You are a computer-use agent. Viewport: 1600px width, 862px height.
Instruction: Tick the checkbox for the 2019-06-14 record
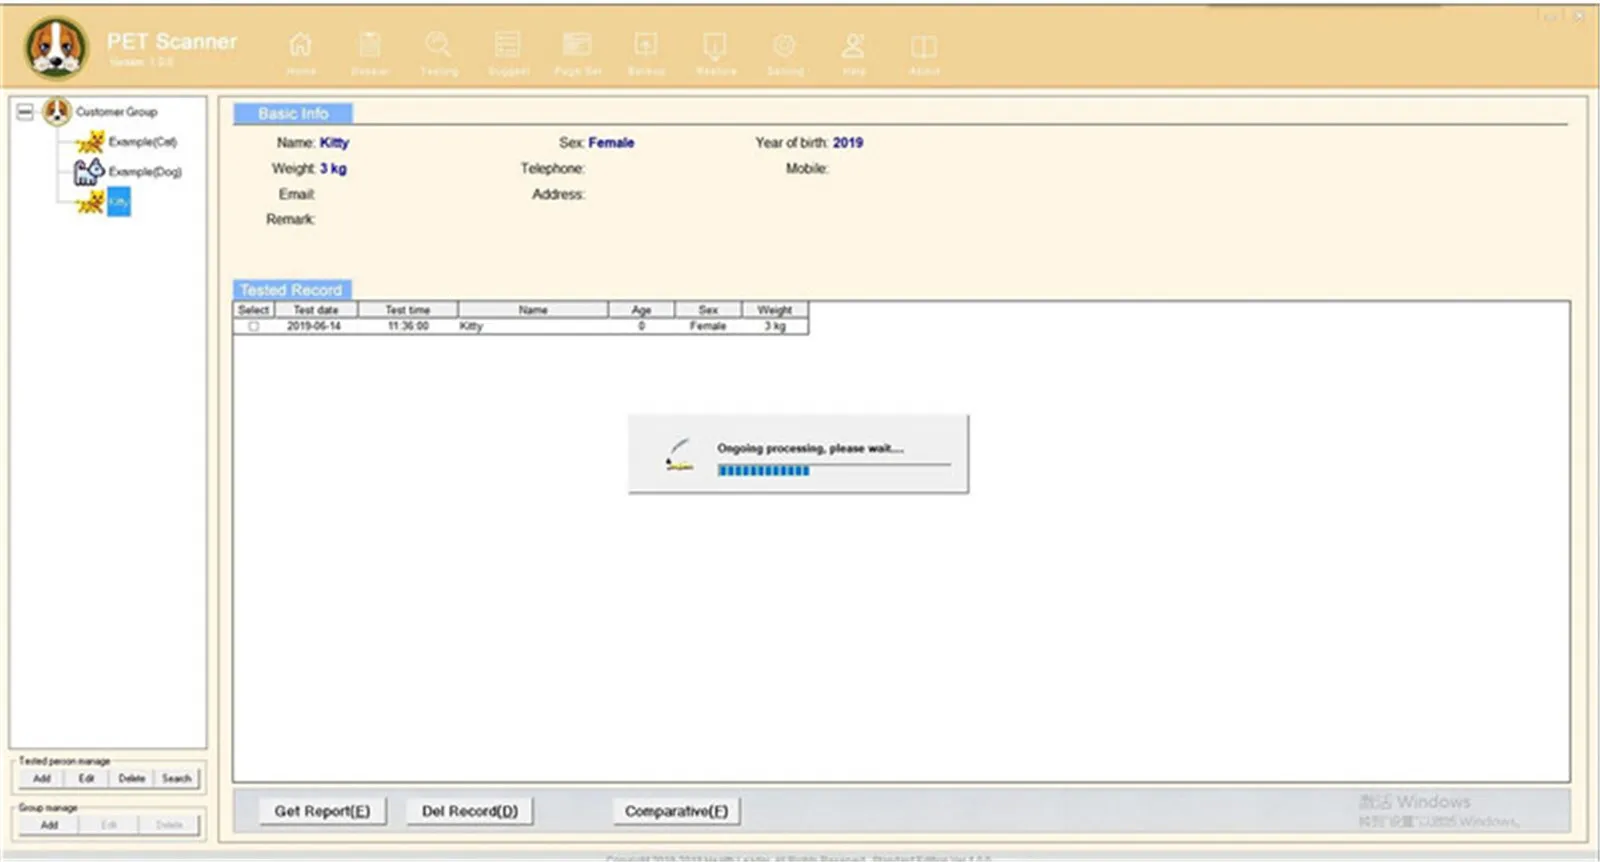pyautogui.click(x=254, y=327)
